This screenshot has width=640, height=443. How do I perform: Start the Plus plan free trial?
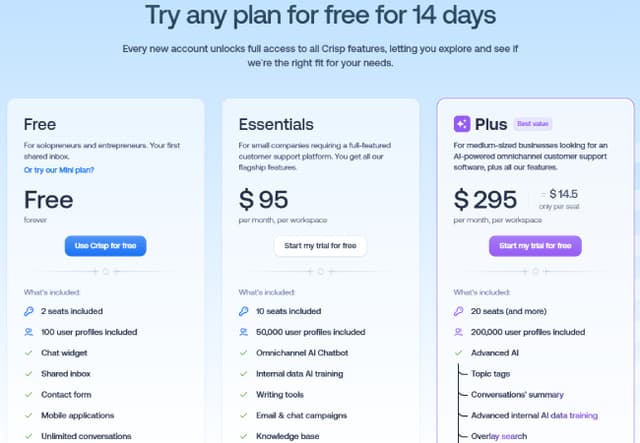pos(535,246)
